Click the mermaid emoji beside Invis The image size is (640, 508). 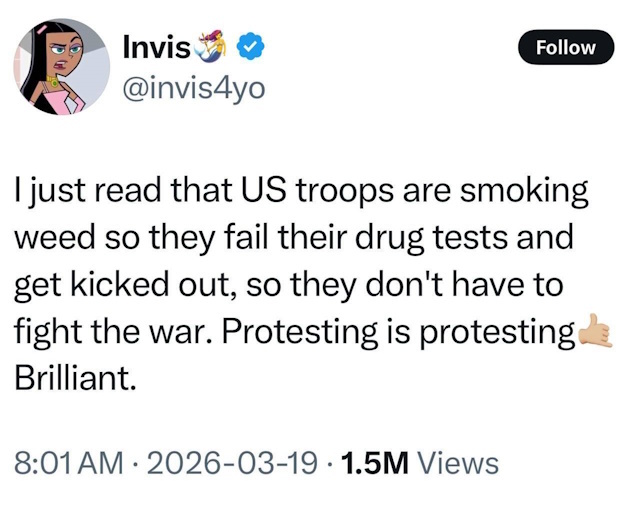point(221,46)
